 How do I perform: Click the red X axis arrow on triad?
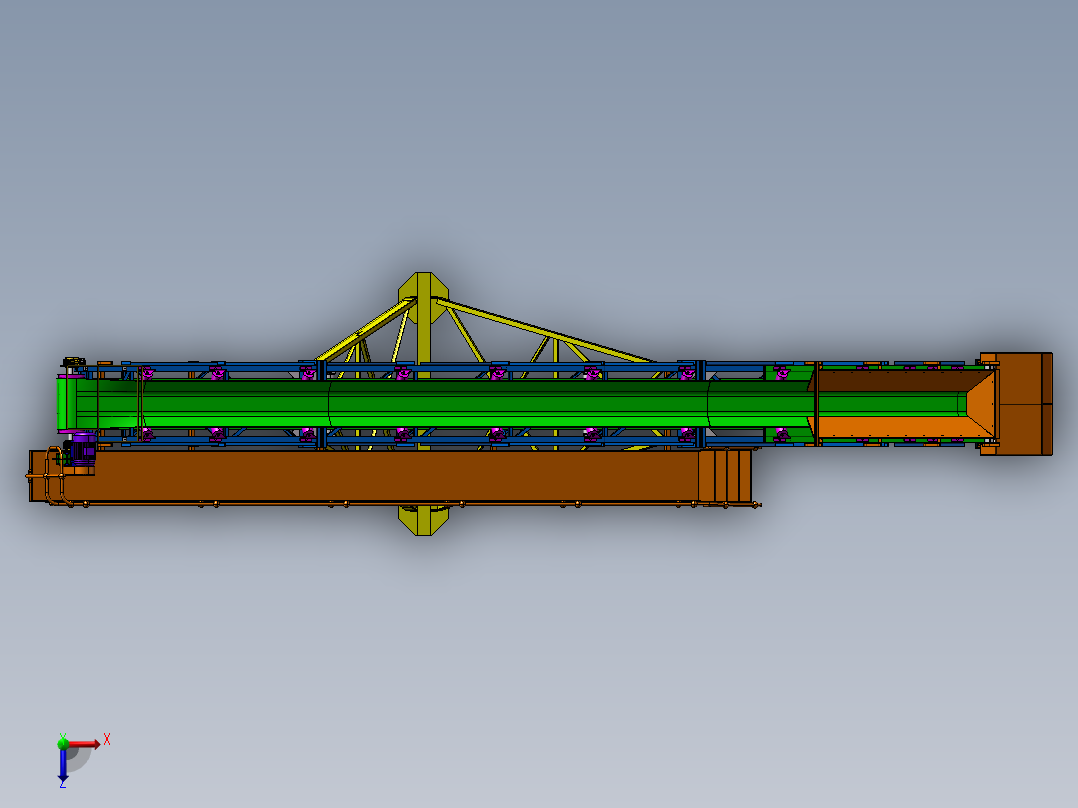click(84, 744)
